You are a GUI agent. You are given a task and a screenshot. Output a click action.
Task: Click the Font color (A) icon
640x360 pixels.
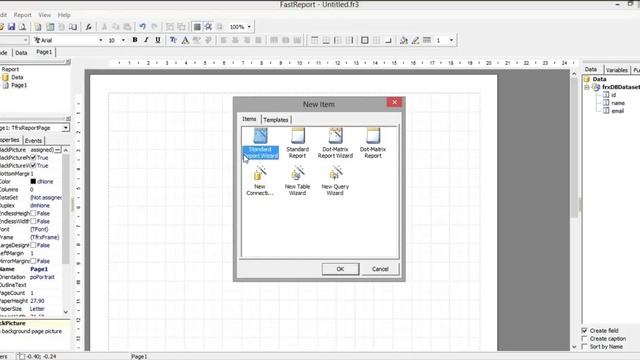(185, 40)
